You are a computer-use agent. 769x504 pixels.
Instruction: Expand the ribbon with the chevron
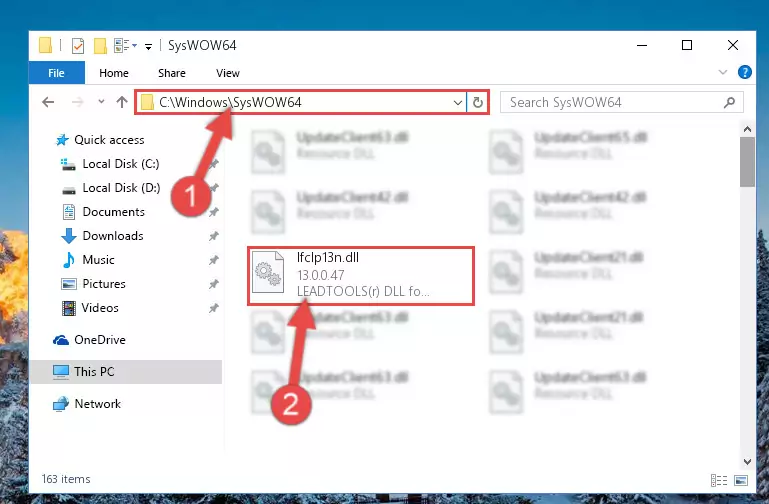coord(722,73)
